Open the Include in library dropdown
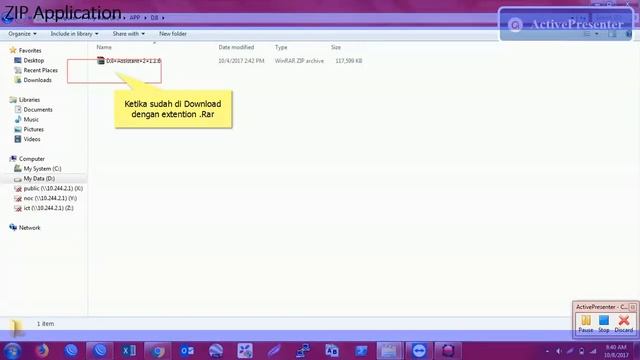 pyautogui.click(x=74, y=34)
